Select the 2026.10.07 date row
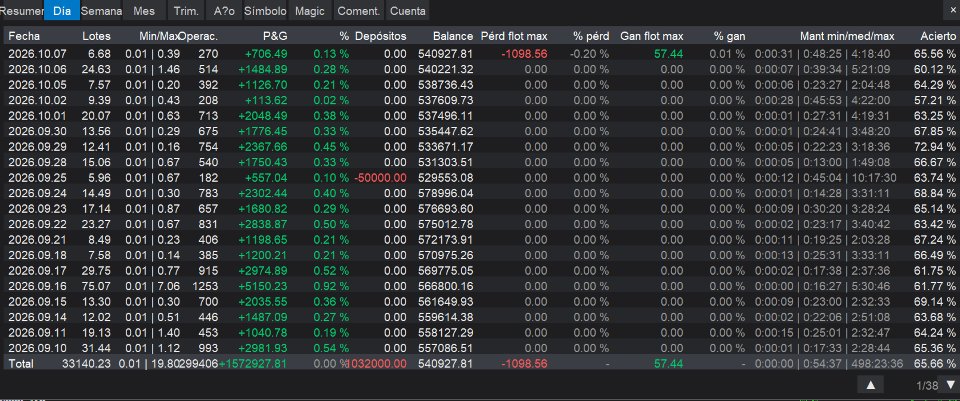This screenshot has height=401, width=960. click(480, 54)
